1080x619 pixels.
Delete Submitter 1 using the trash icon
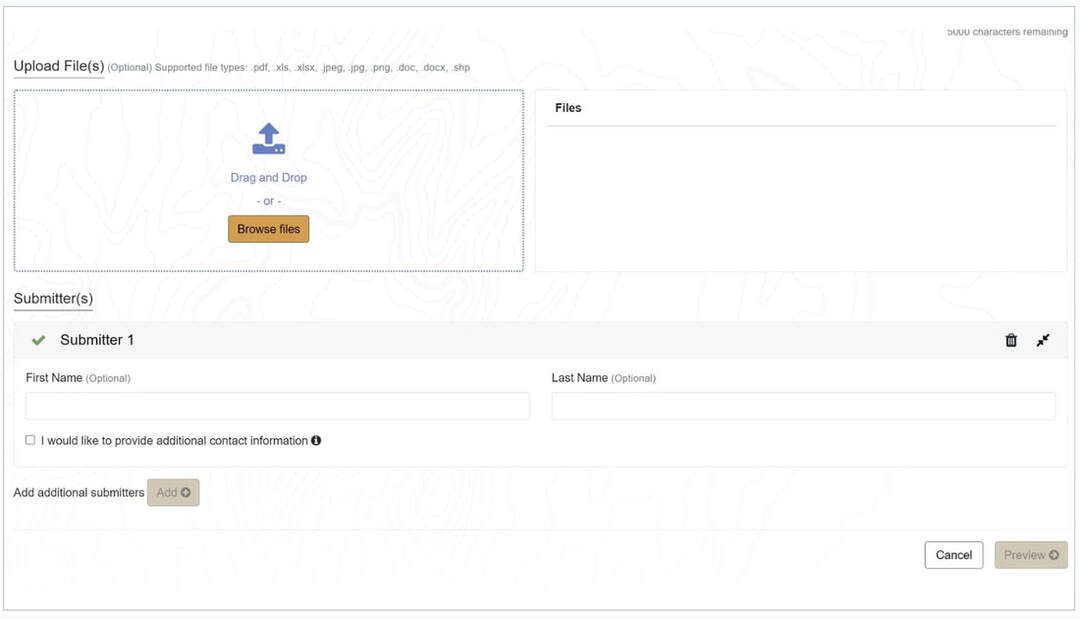pos(1011,340)
